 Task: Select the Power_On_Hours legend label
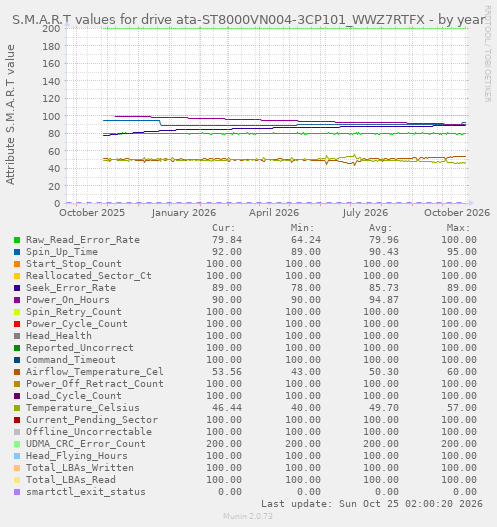[68, 300]
